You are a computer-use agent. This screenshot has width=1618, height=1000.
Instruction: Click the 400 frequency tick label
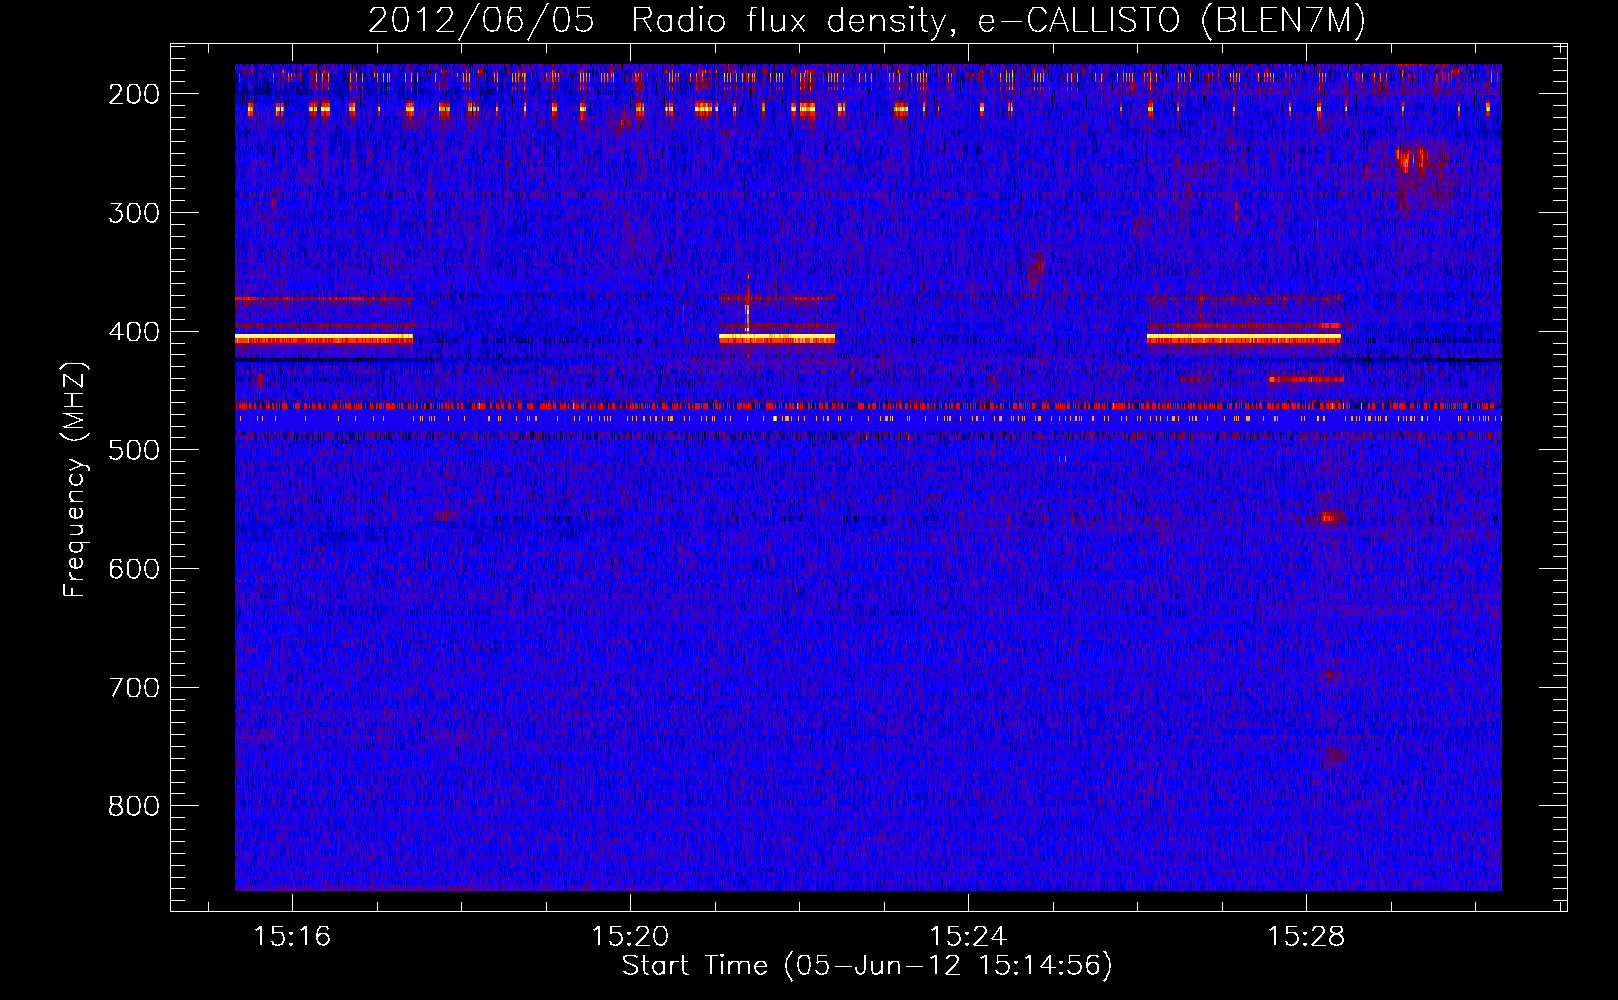click(133, 332)
